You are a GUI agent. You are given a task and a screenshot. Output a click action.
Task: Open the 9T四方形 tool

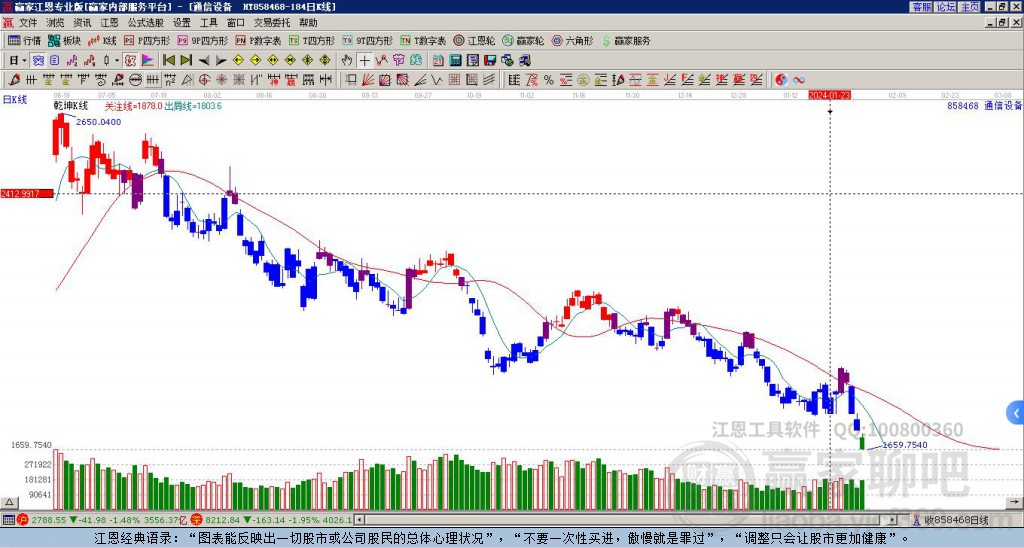pos(367,40)
